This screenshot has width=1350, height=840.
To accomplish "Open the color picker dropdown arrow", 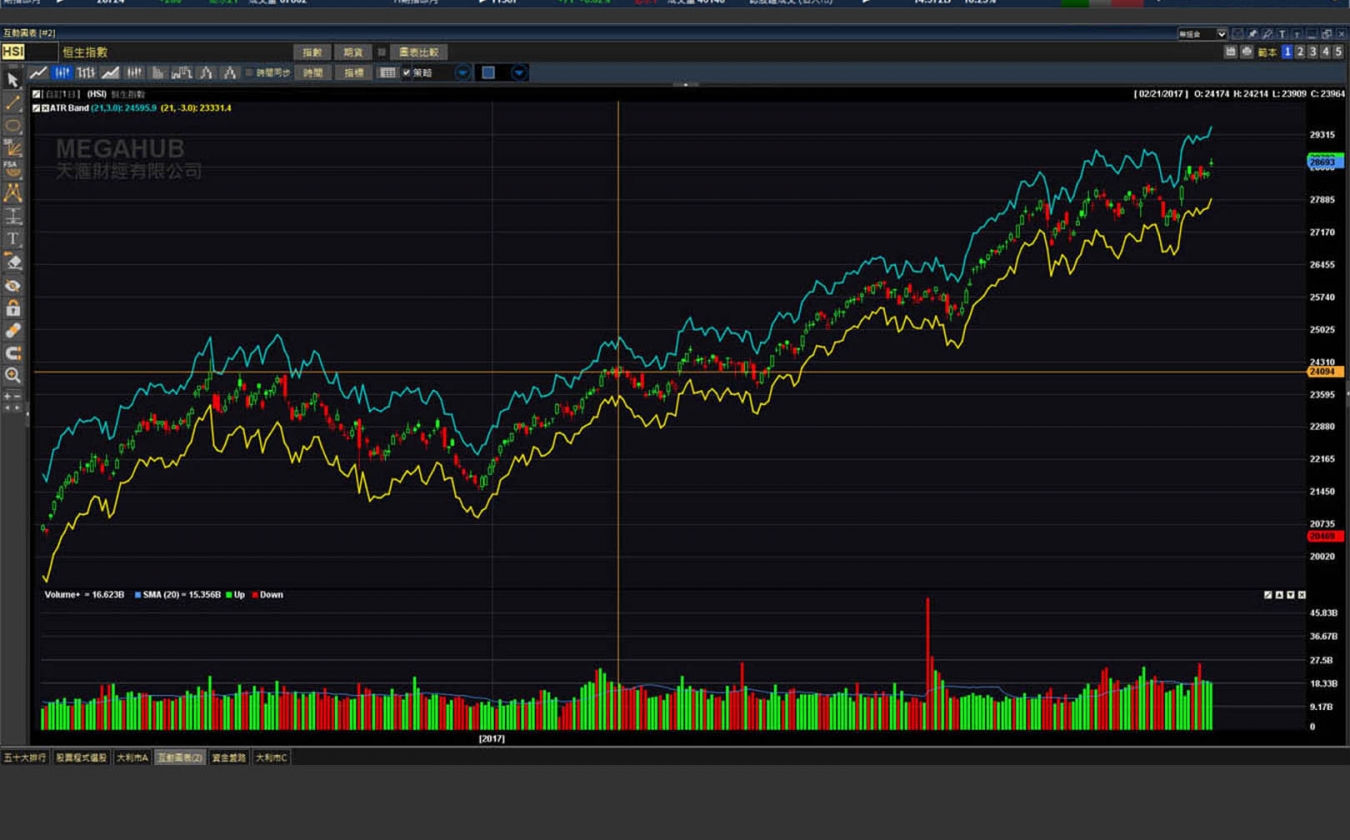I will tap(518, 73).
